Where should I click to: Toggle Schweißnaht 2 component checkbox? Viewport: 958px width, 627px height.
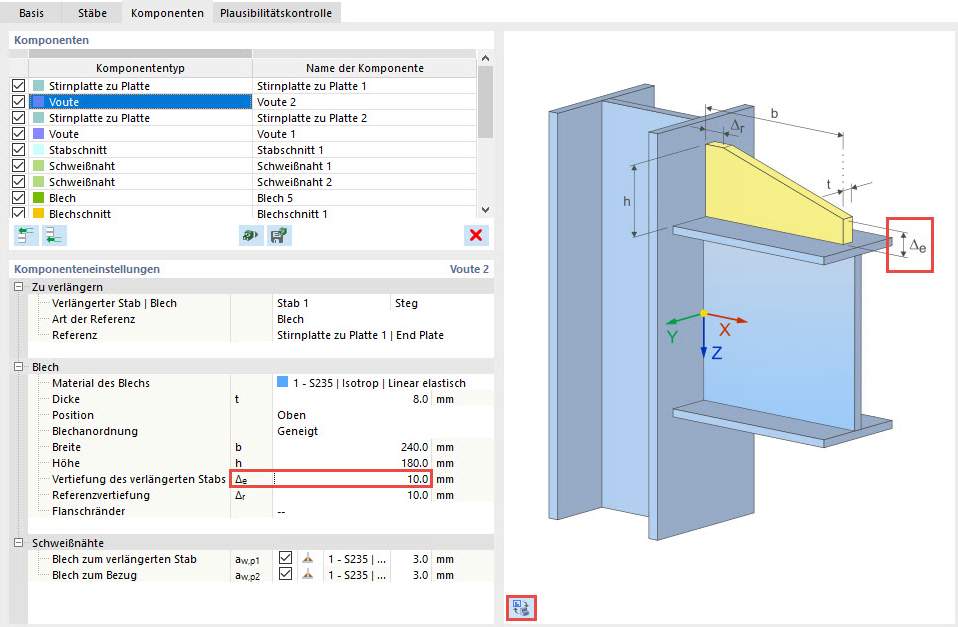click(19, 182)
